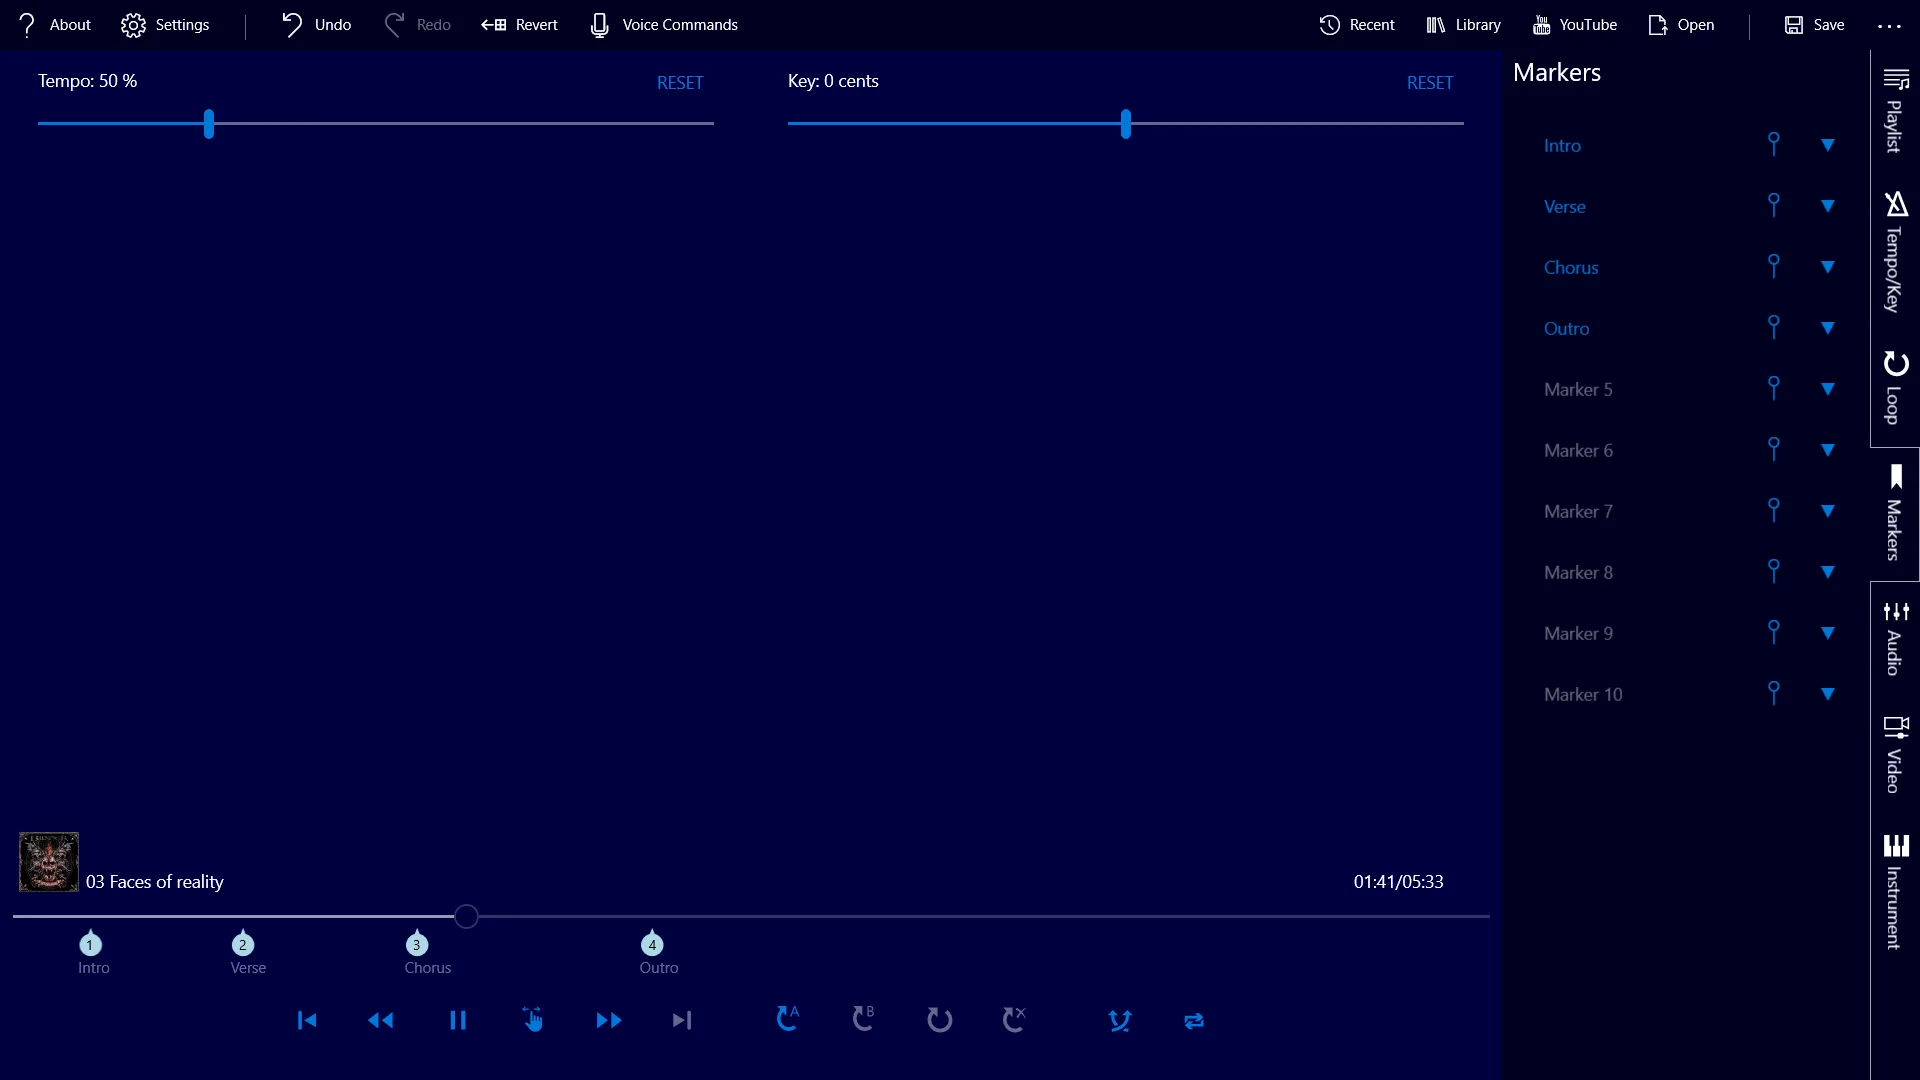Jump to the Outro marker in list
Image resolution: width=1920 pixels, height=1080 pixels.
tap(1566, 329)
